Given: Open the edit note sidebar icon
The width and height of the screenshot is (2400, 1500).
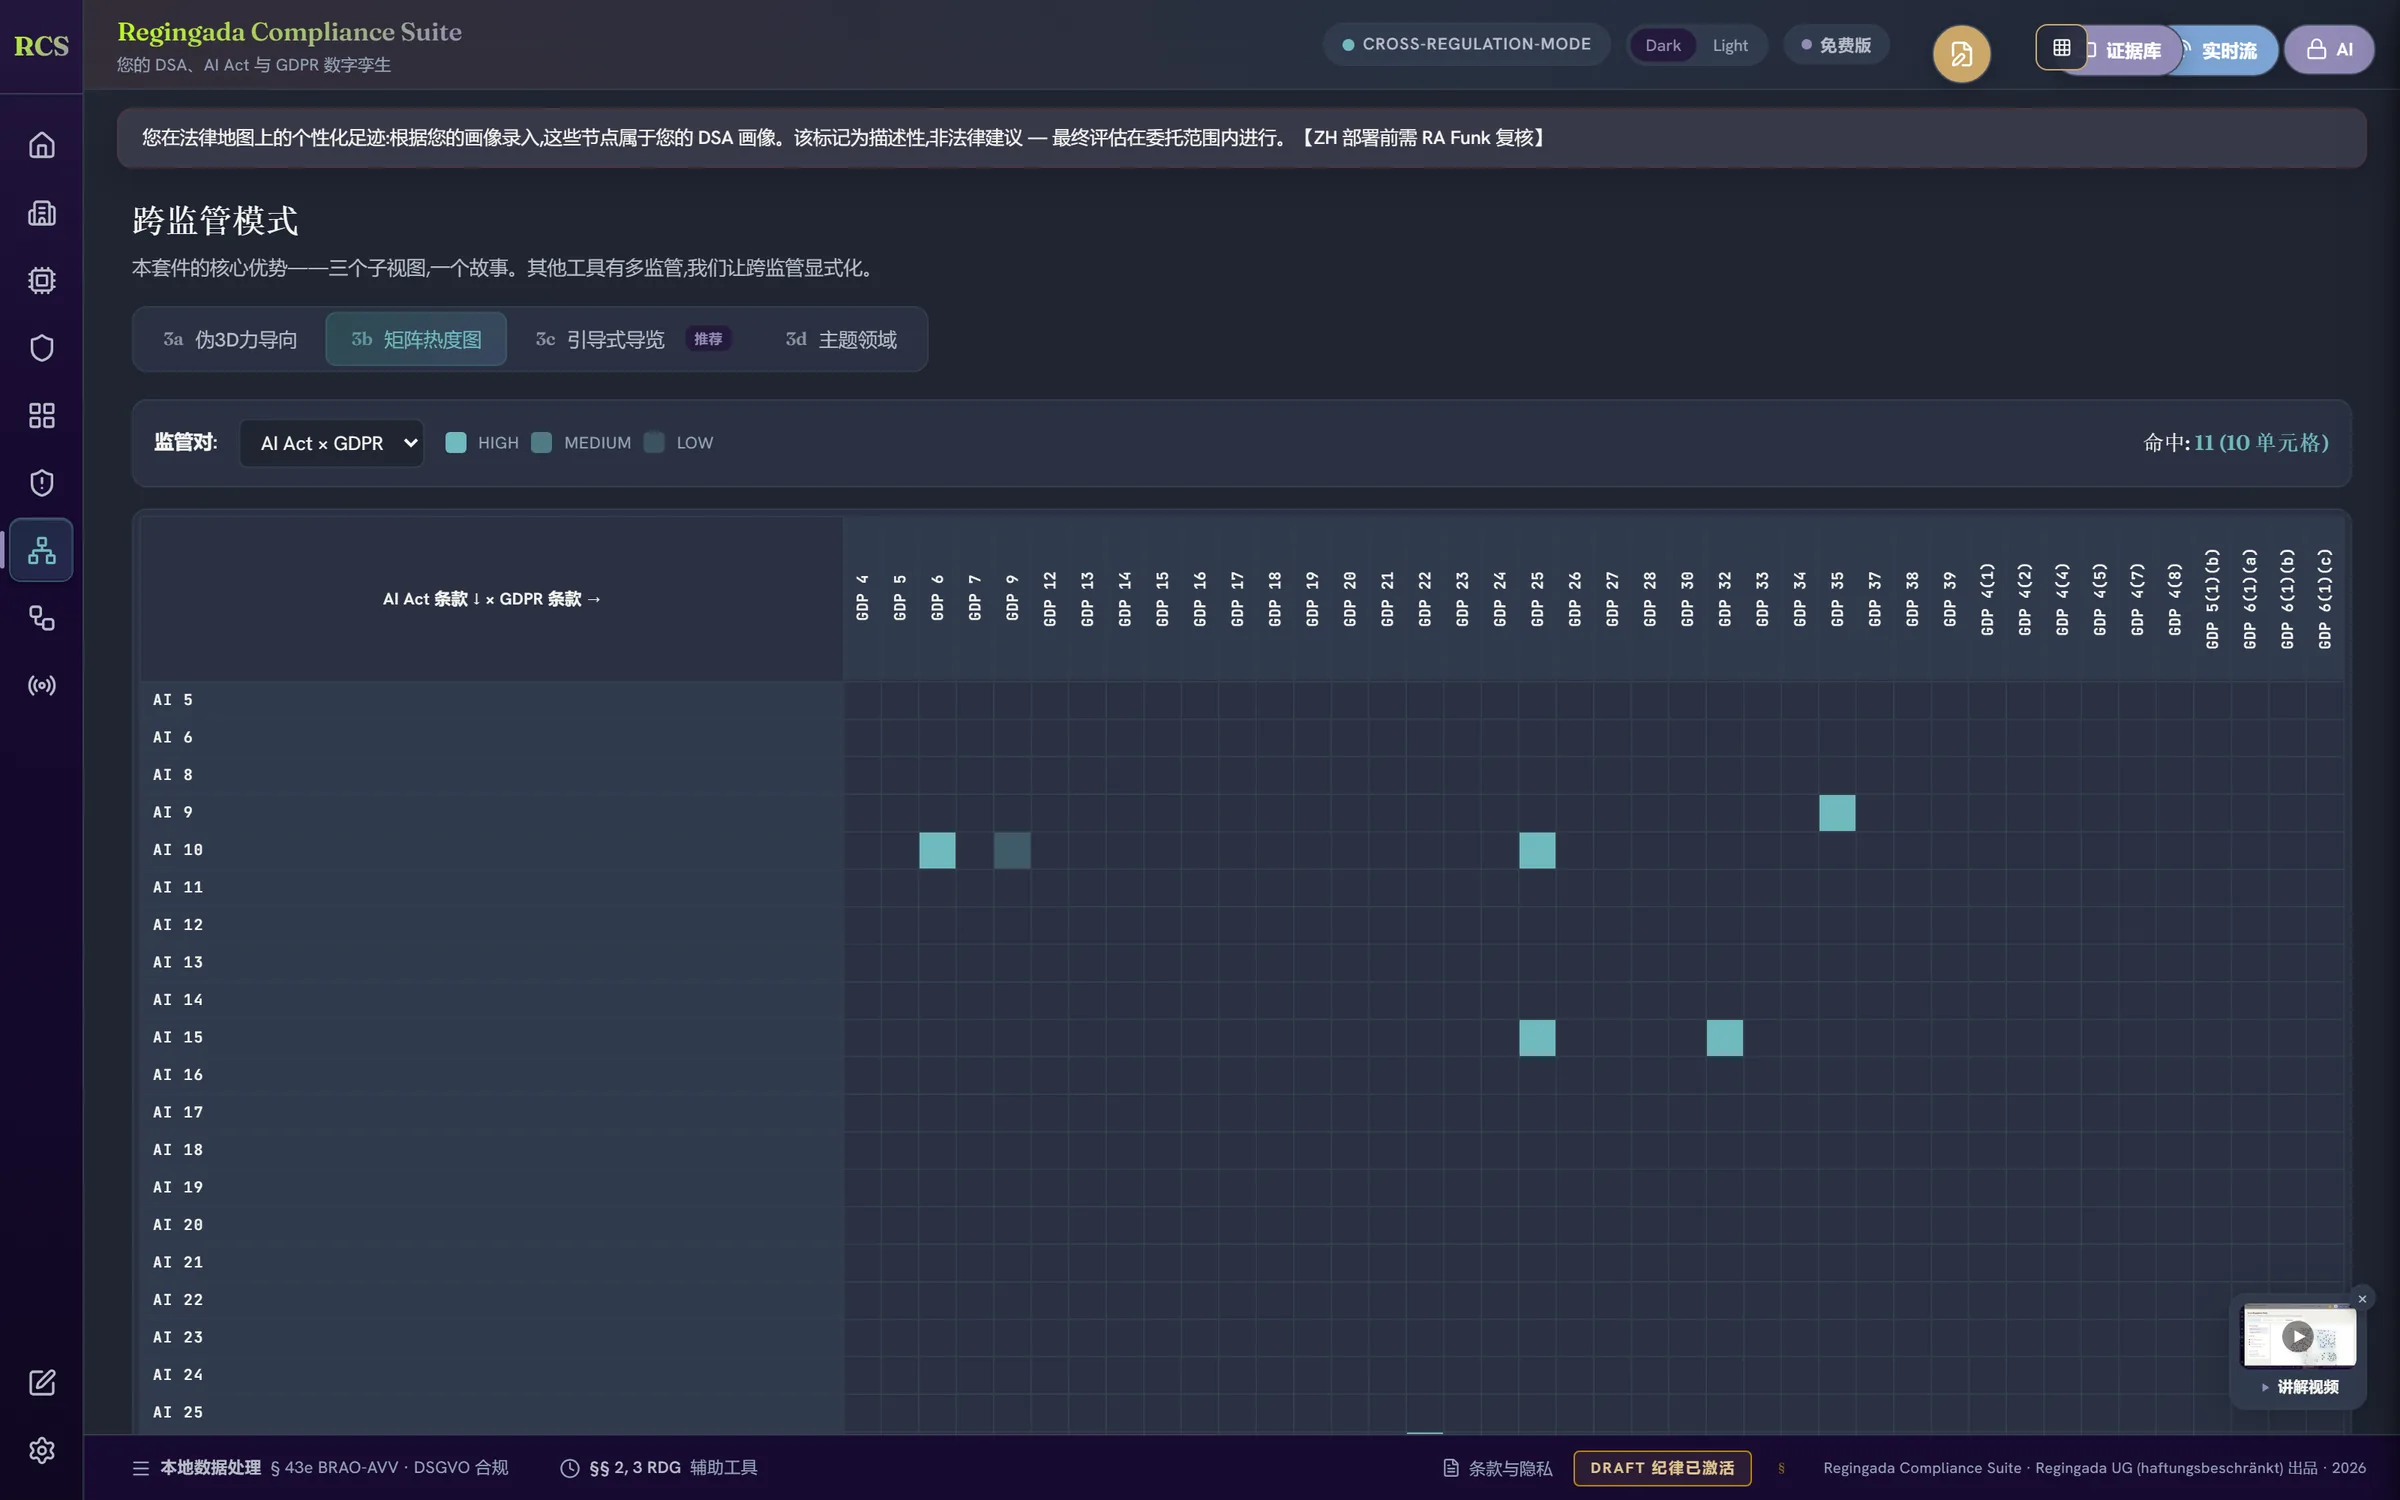Looking at the screenshot, I should 41,1383.
